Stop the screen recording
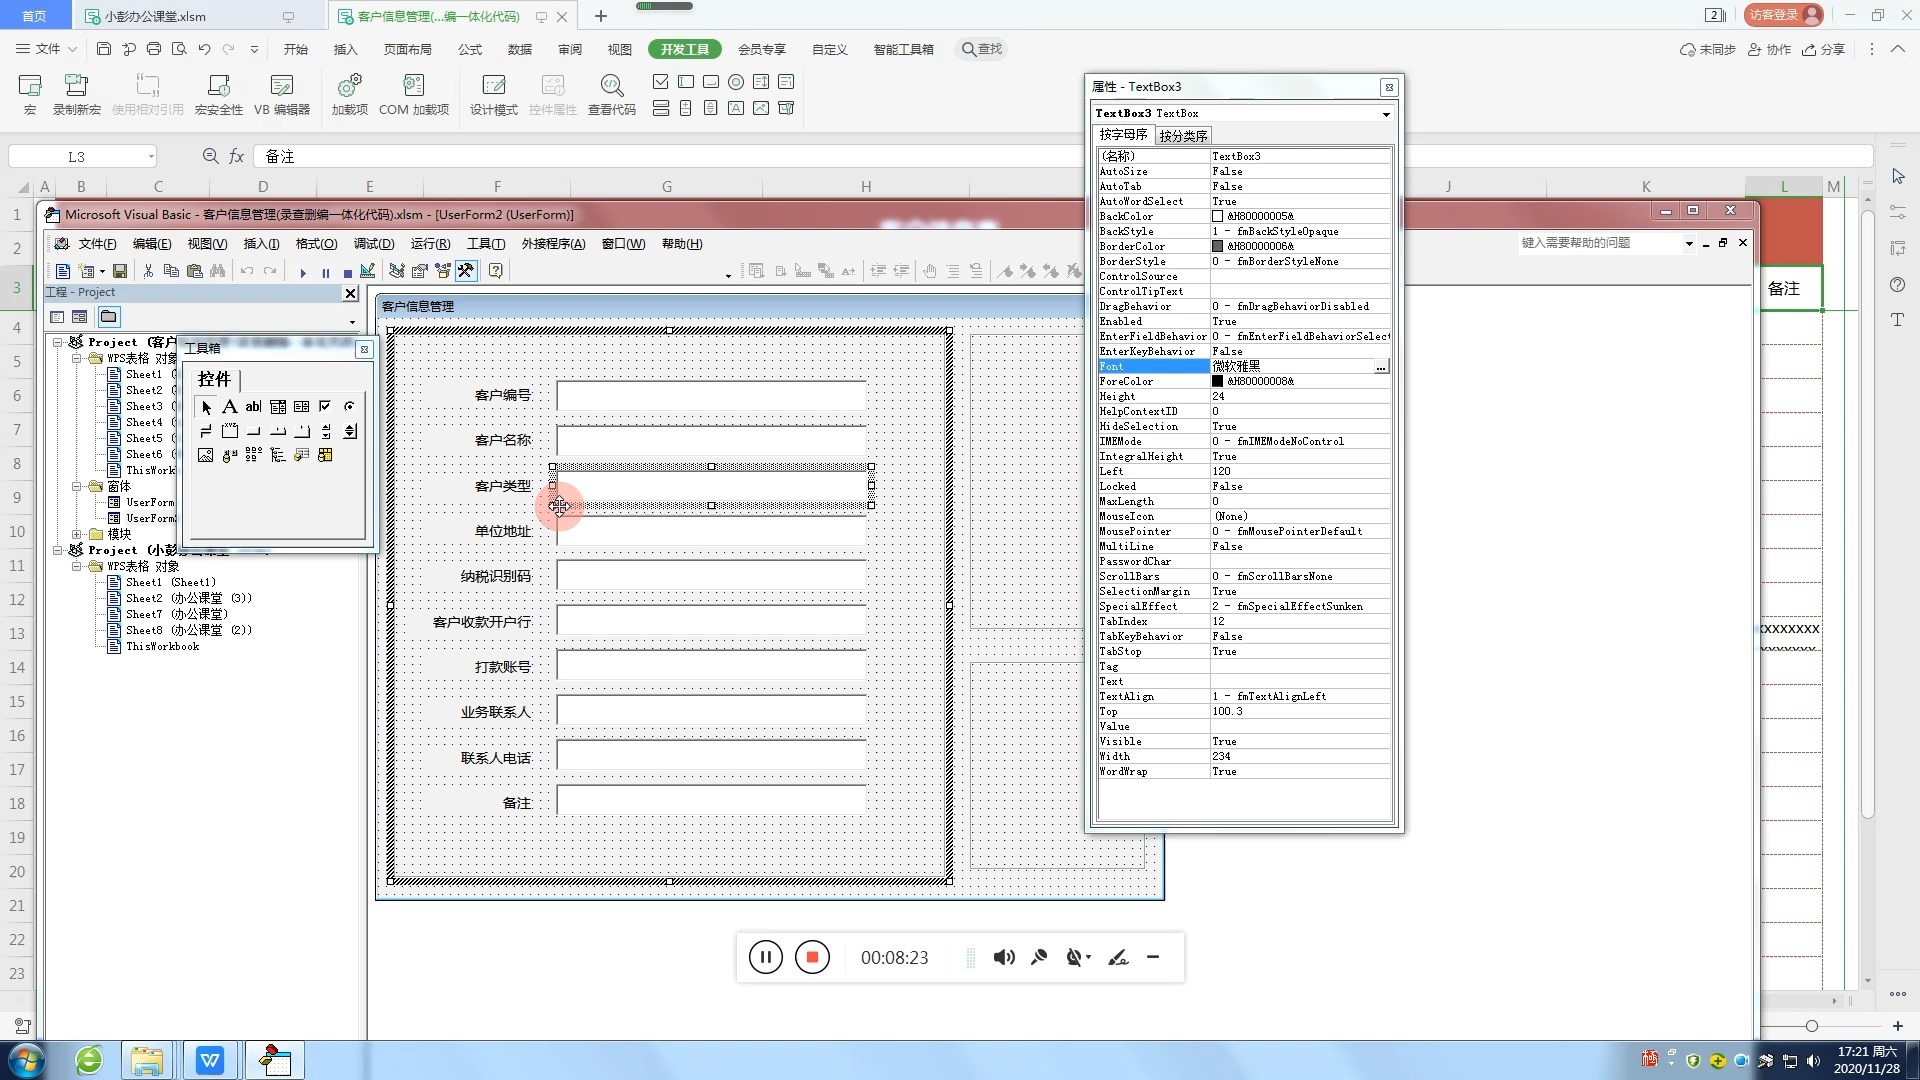This screenshot has width=1920, height=1080. [812, 957]
